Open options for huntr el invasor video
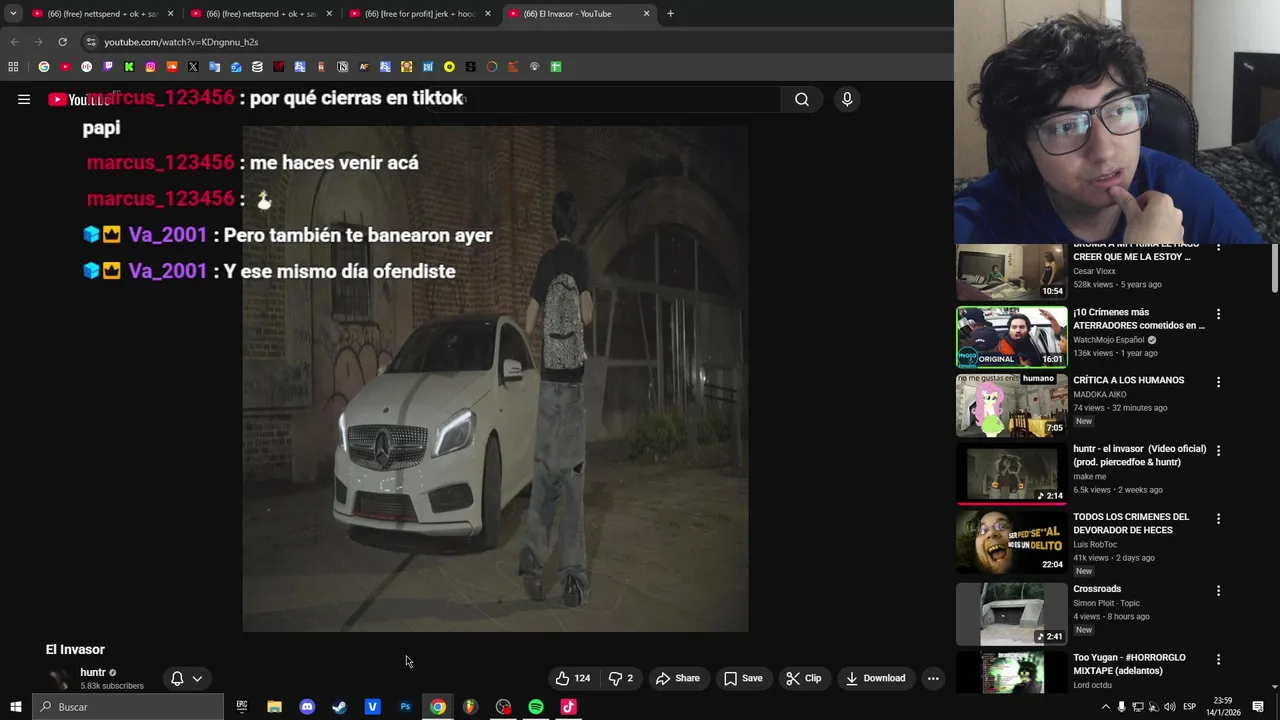The image size is (1280, 720). [x=1218, y=451]
